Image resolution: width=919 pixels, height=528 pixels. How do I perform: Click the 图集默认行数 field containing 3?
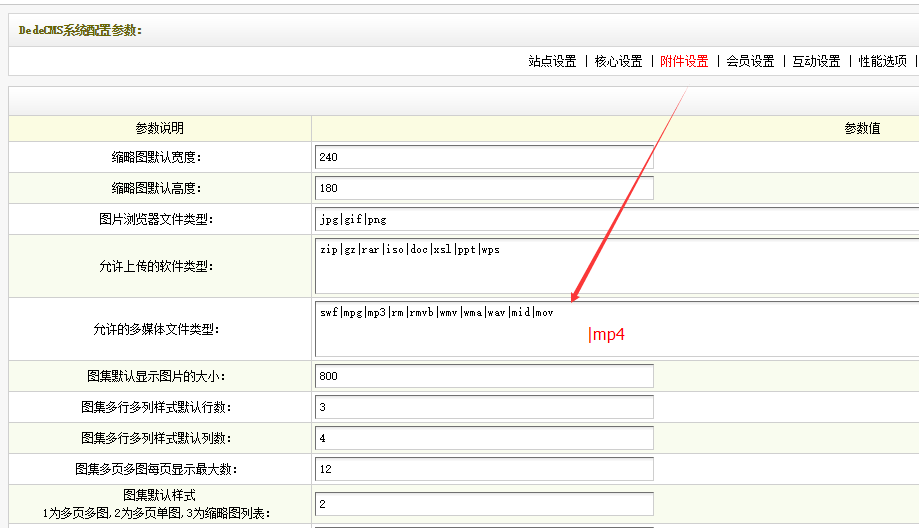pos(483,407)
